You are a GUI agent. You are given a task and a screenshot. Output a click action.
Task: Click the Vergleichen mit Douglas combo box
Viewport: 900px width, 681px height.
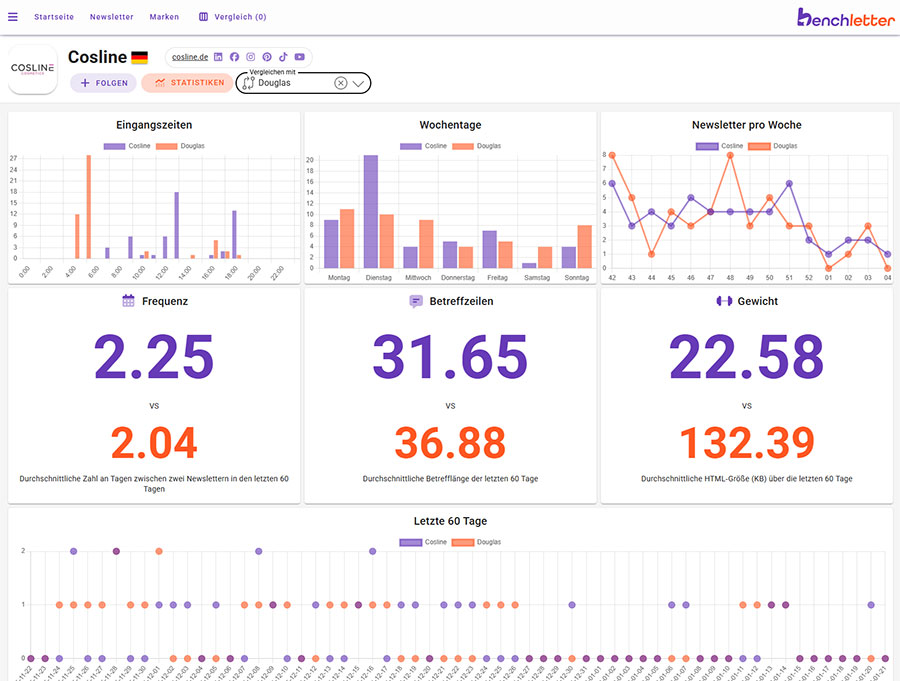tap(290, 83)
